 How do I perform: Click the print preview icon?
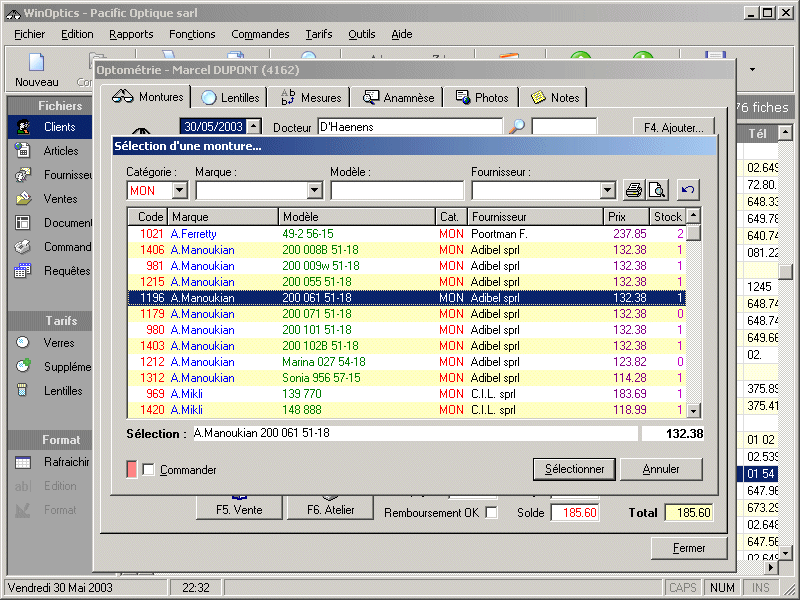tap(656, 190)
